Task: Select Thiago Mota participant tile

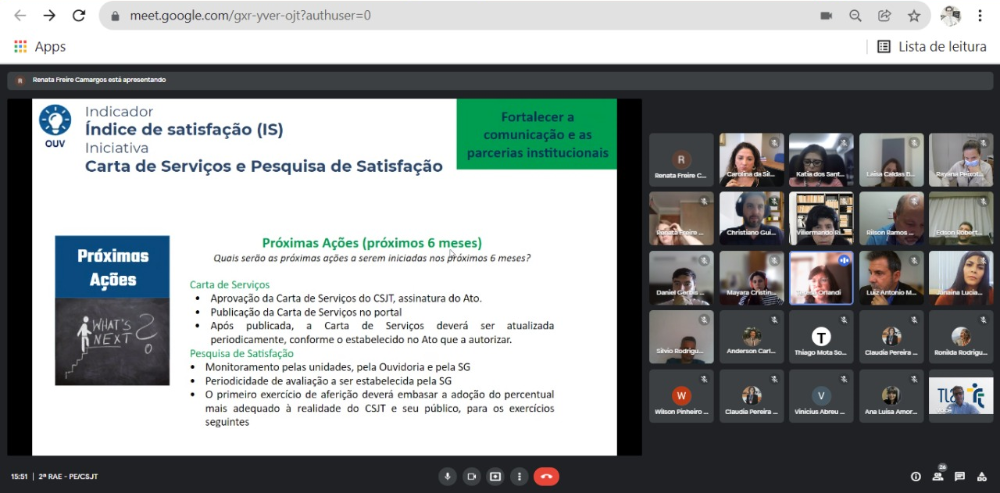Action: point(821,336)
